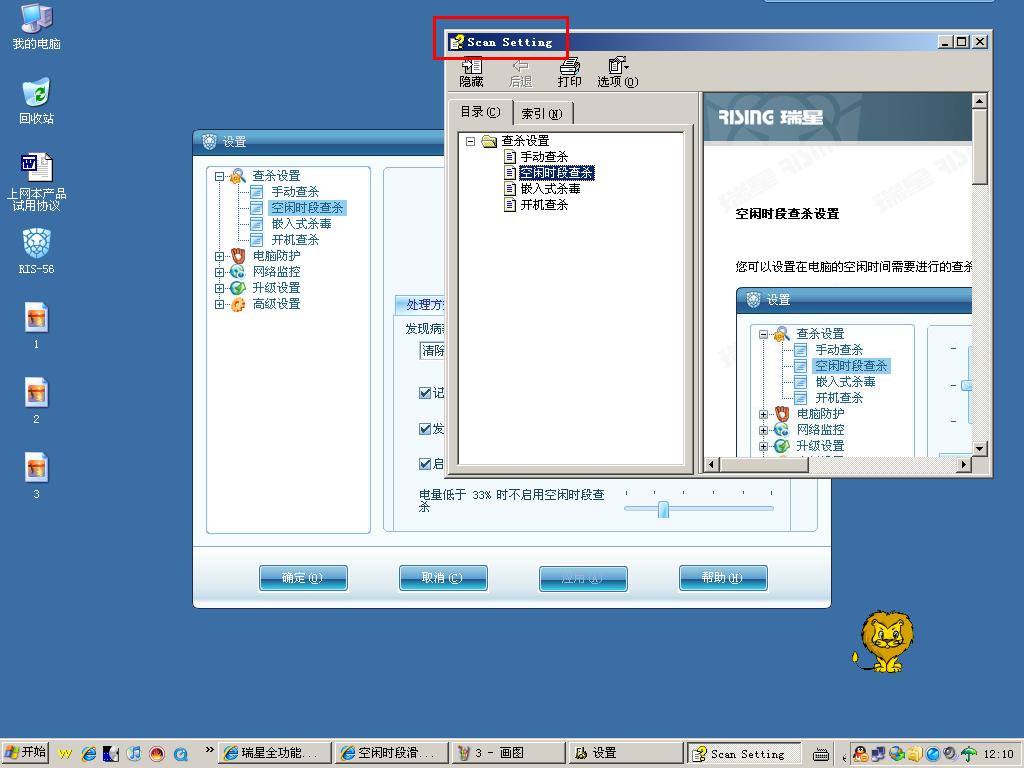Screen dimensions: 1024x768
Task: Open My Computer desktop icon
Action: coord(37,26)
